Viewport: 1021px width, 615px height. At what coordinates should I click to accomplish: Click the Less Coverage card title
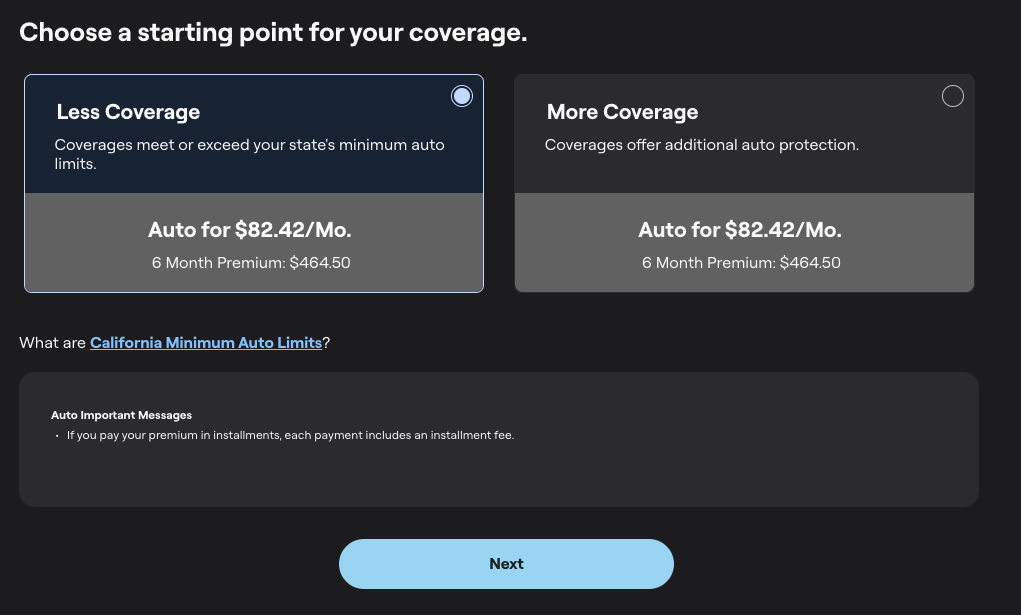(128, 112)
